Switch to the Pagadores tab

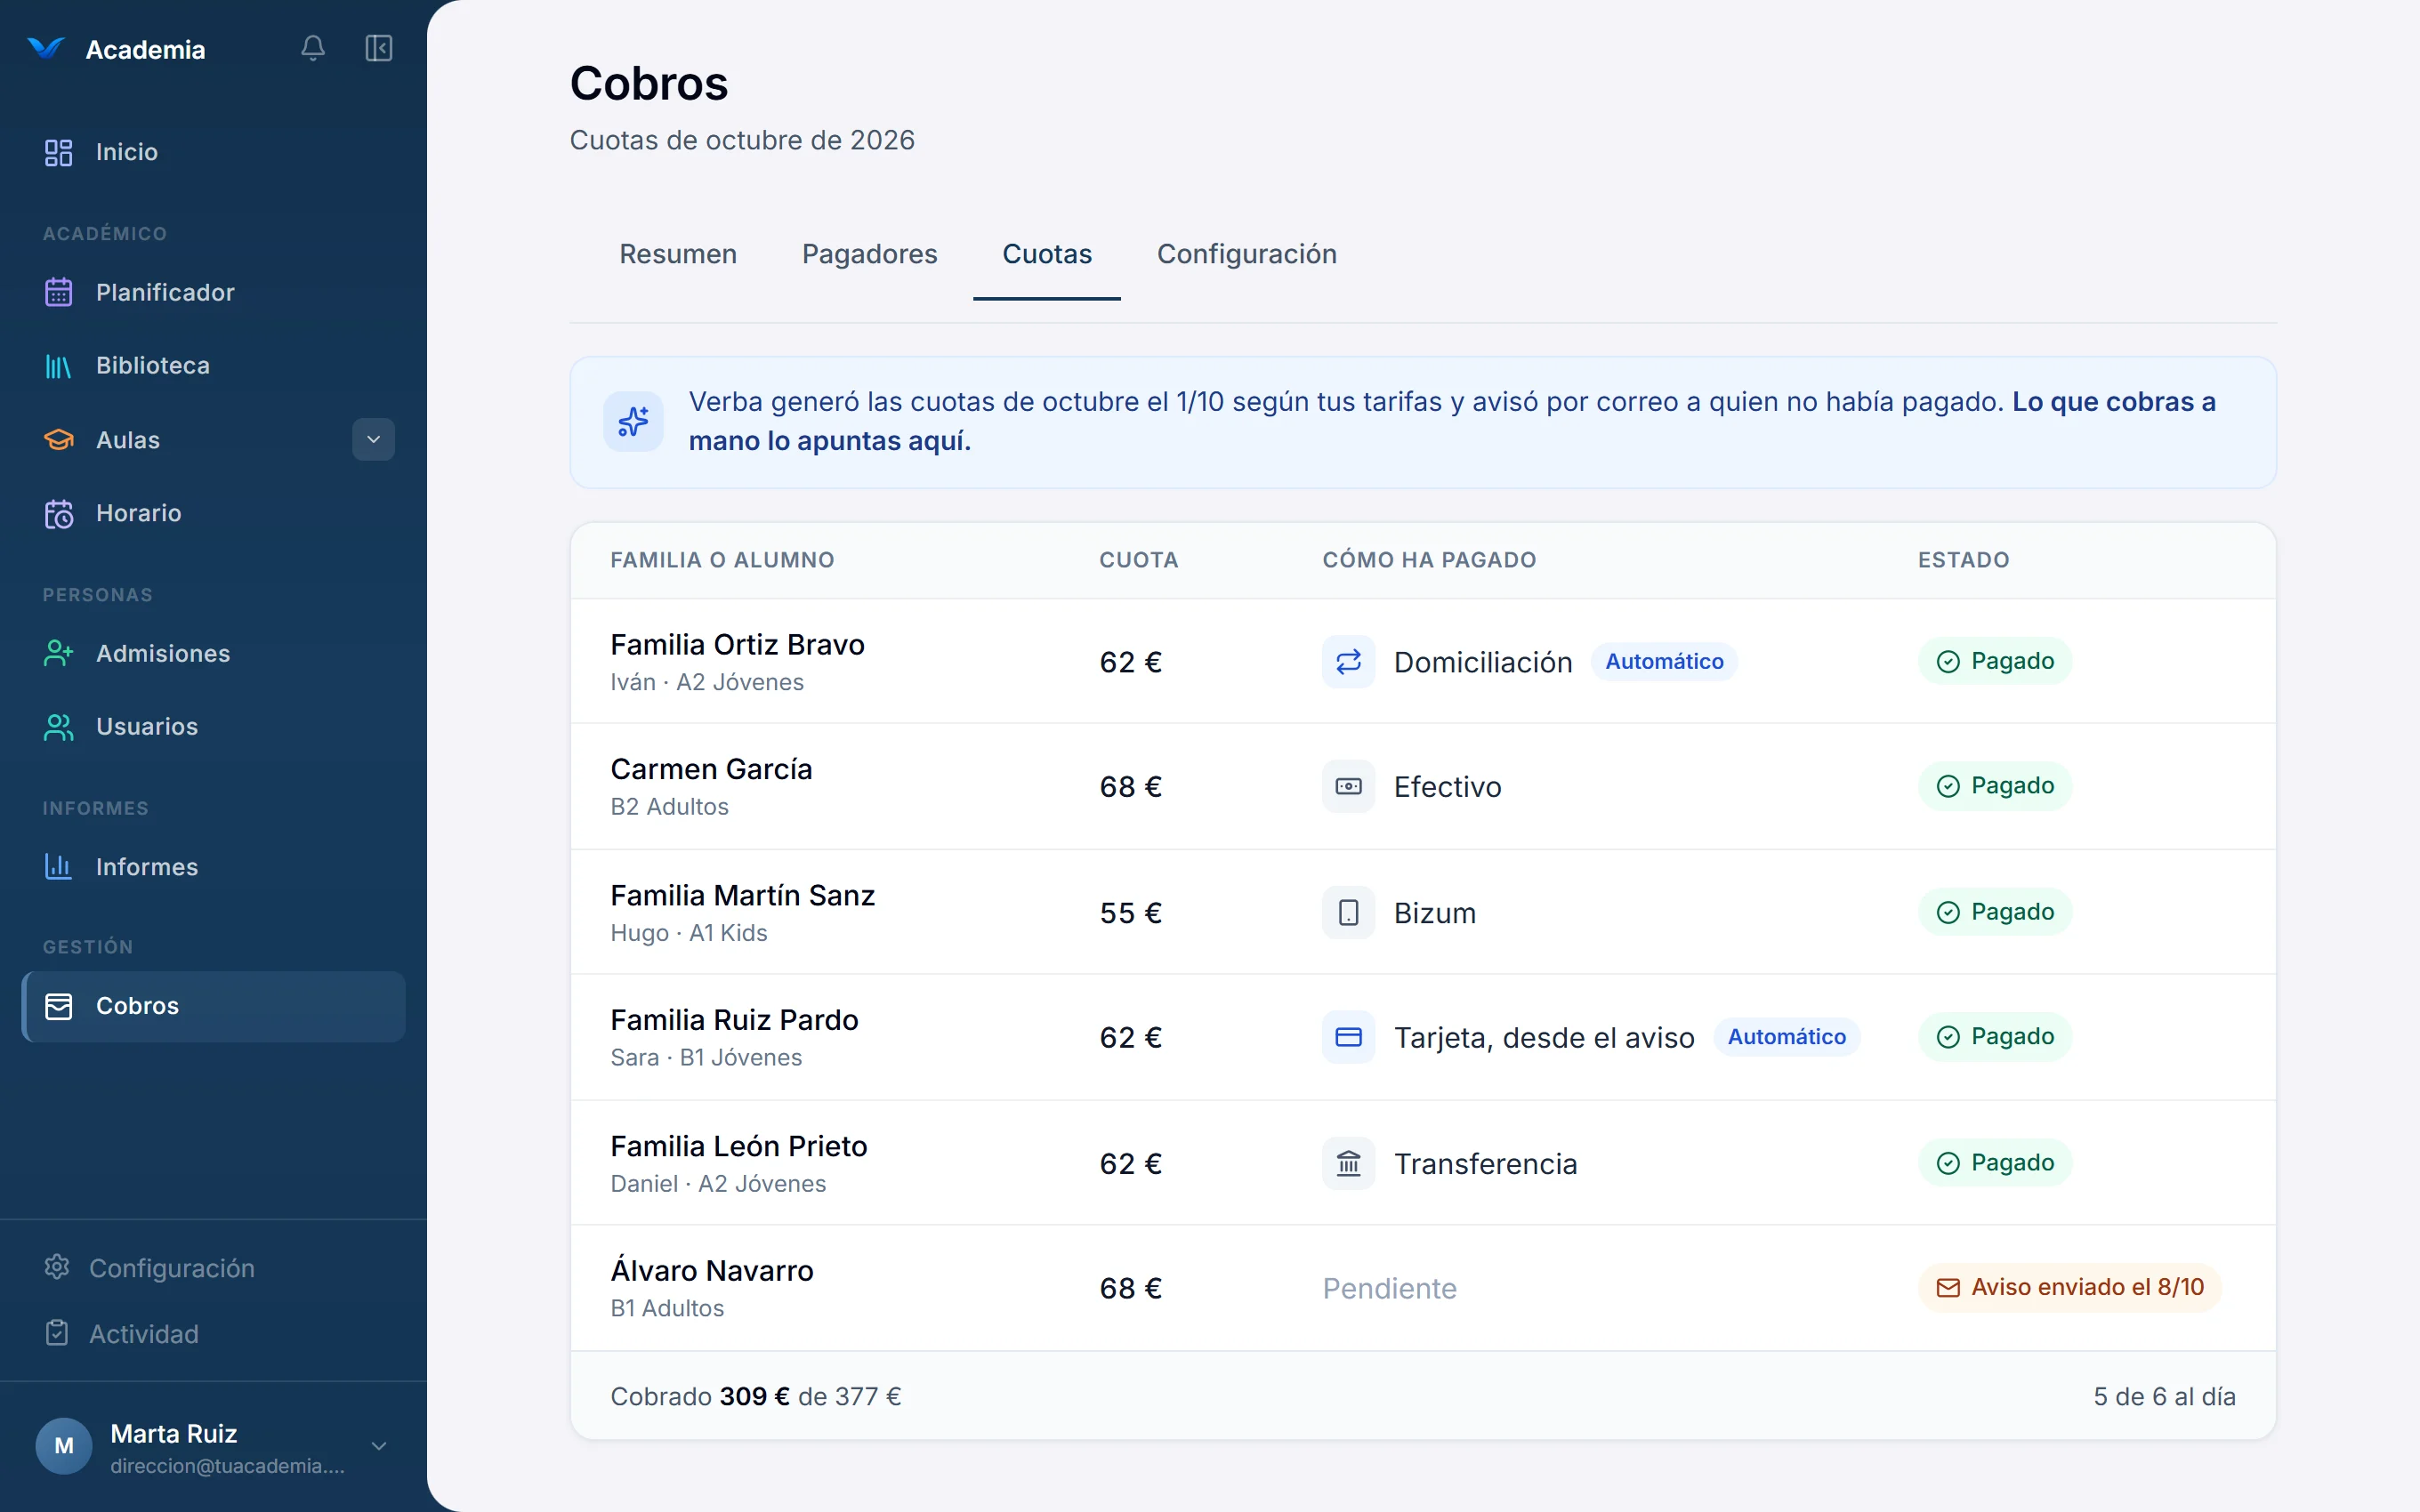coord(869,254)
